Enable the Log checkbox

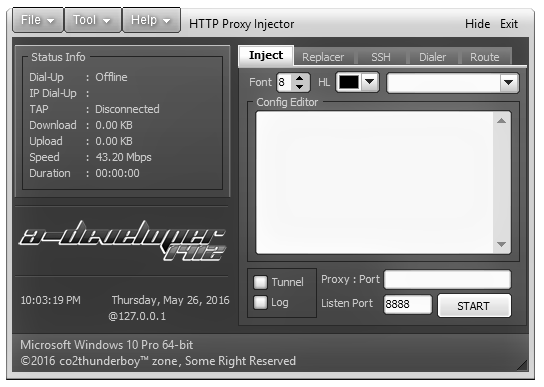coord(260,302)
